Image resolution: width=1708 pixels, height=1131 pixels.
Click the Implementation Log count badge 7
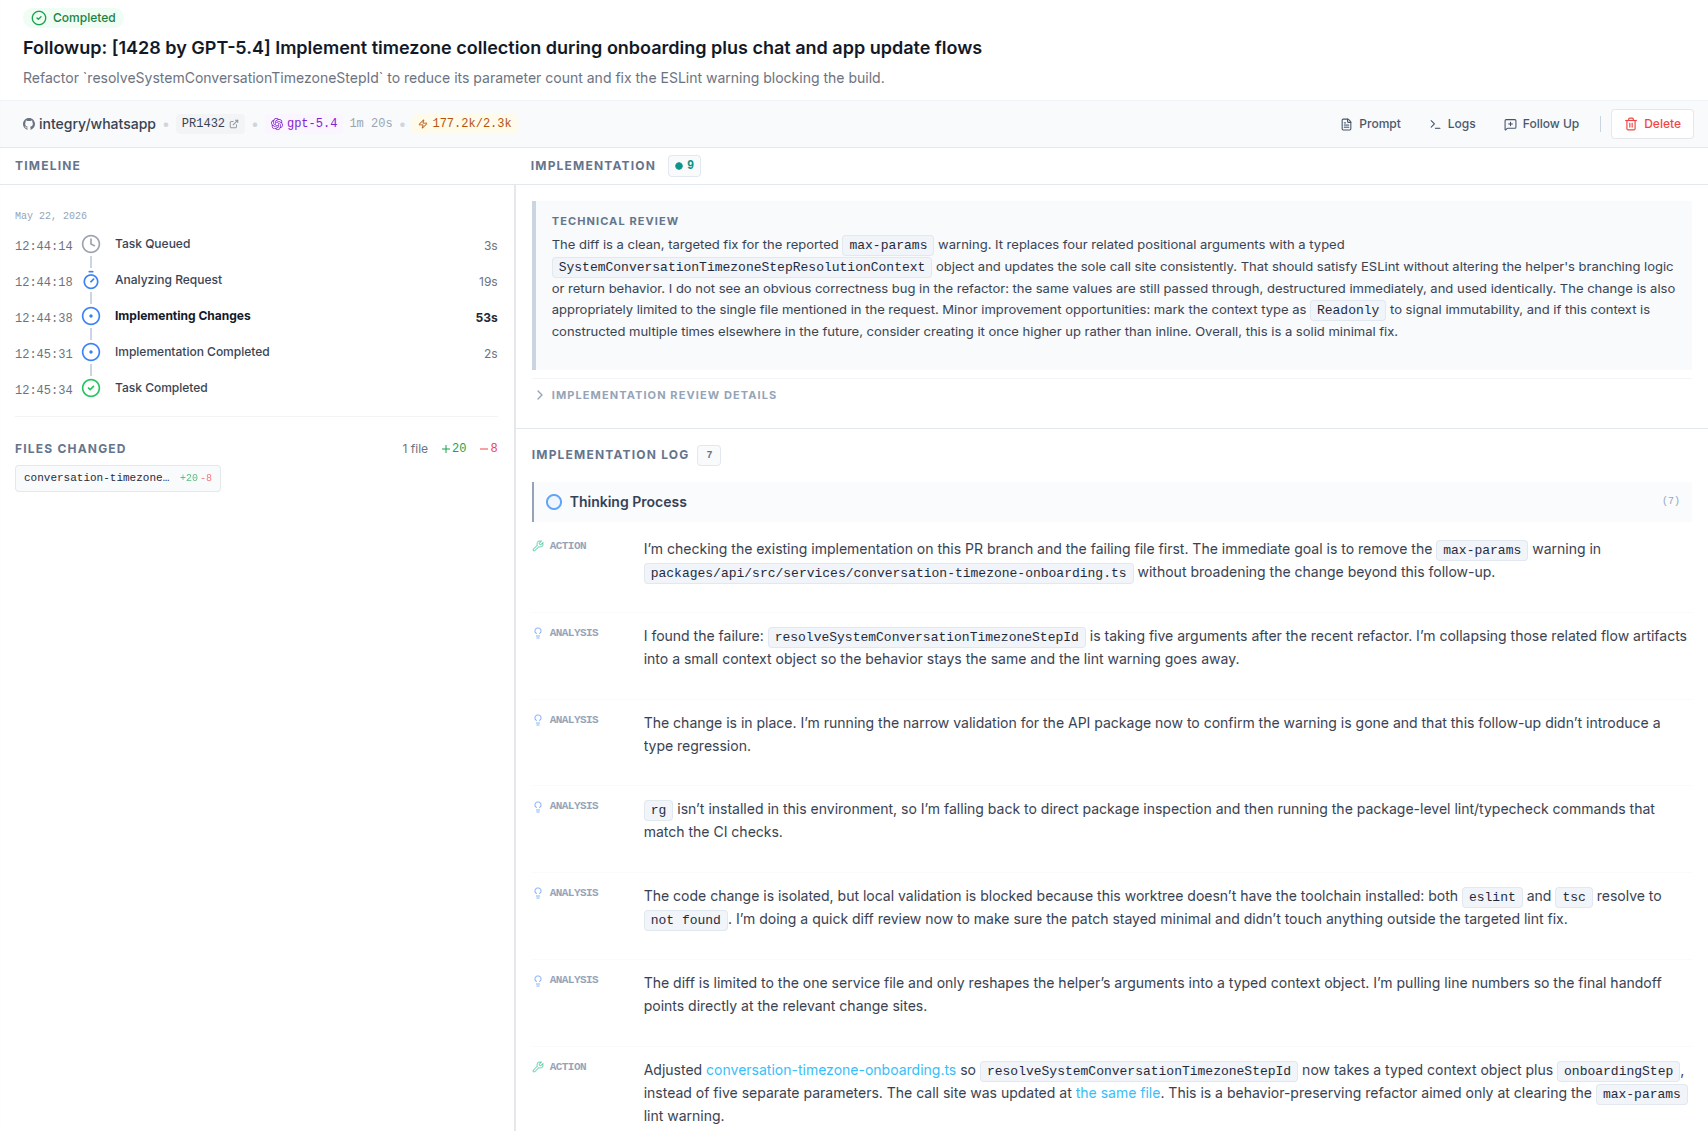tap(709, 455)
